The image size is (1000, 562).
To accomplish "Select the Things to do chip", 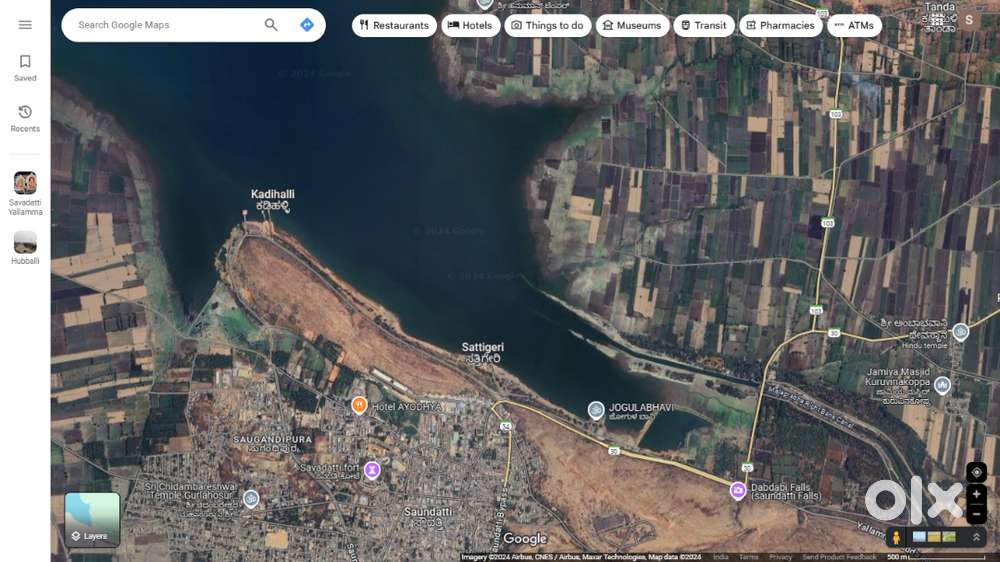I will tap(547, 25).
